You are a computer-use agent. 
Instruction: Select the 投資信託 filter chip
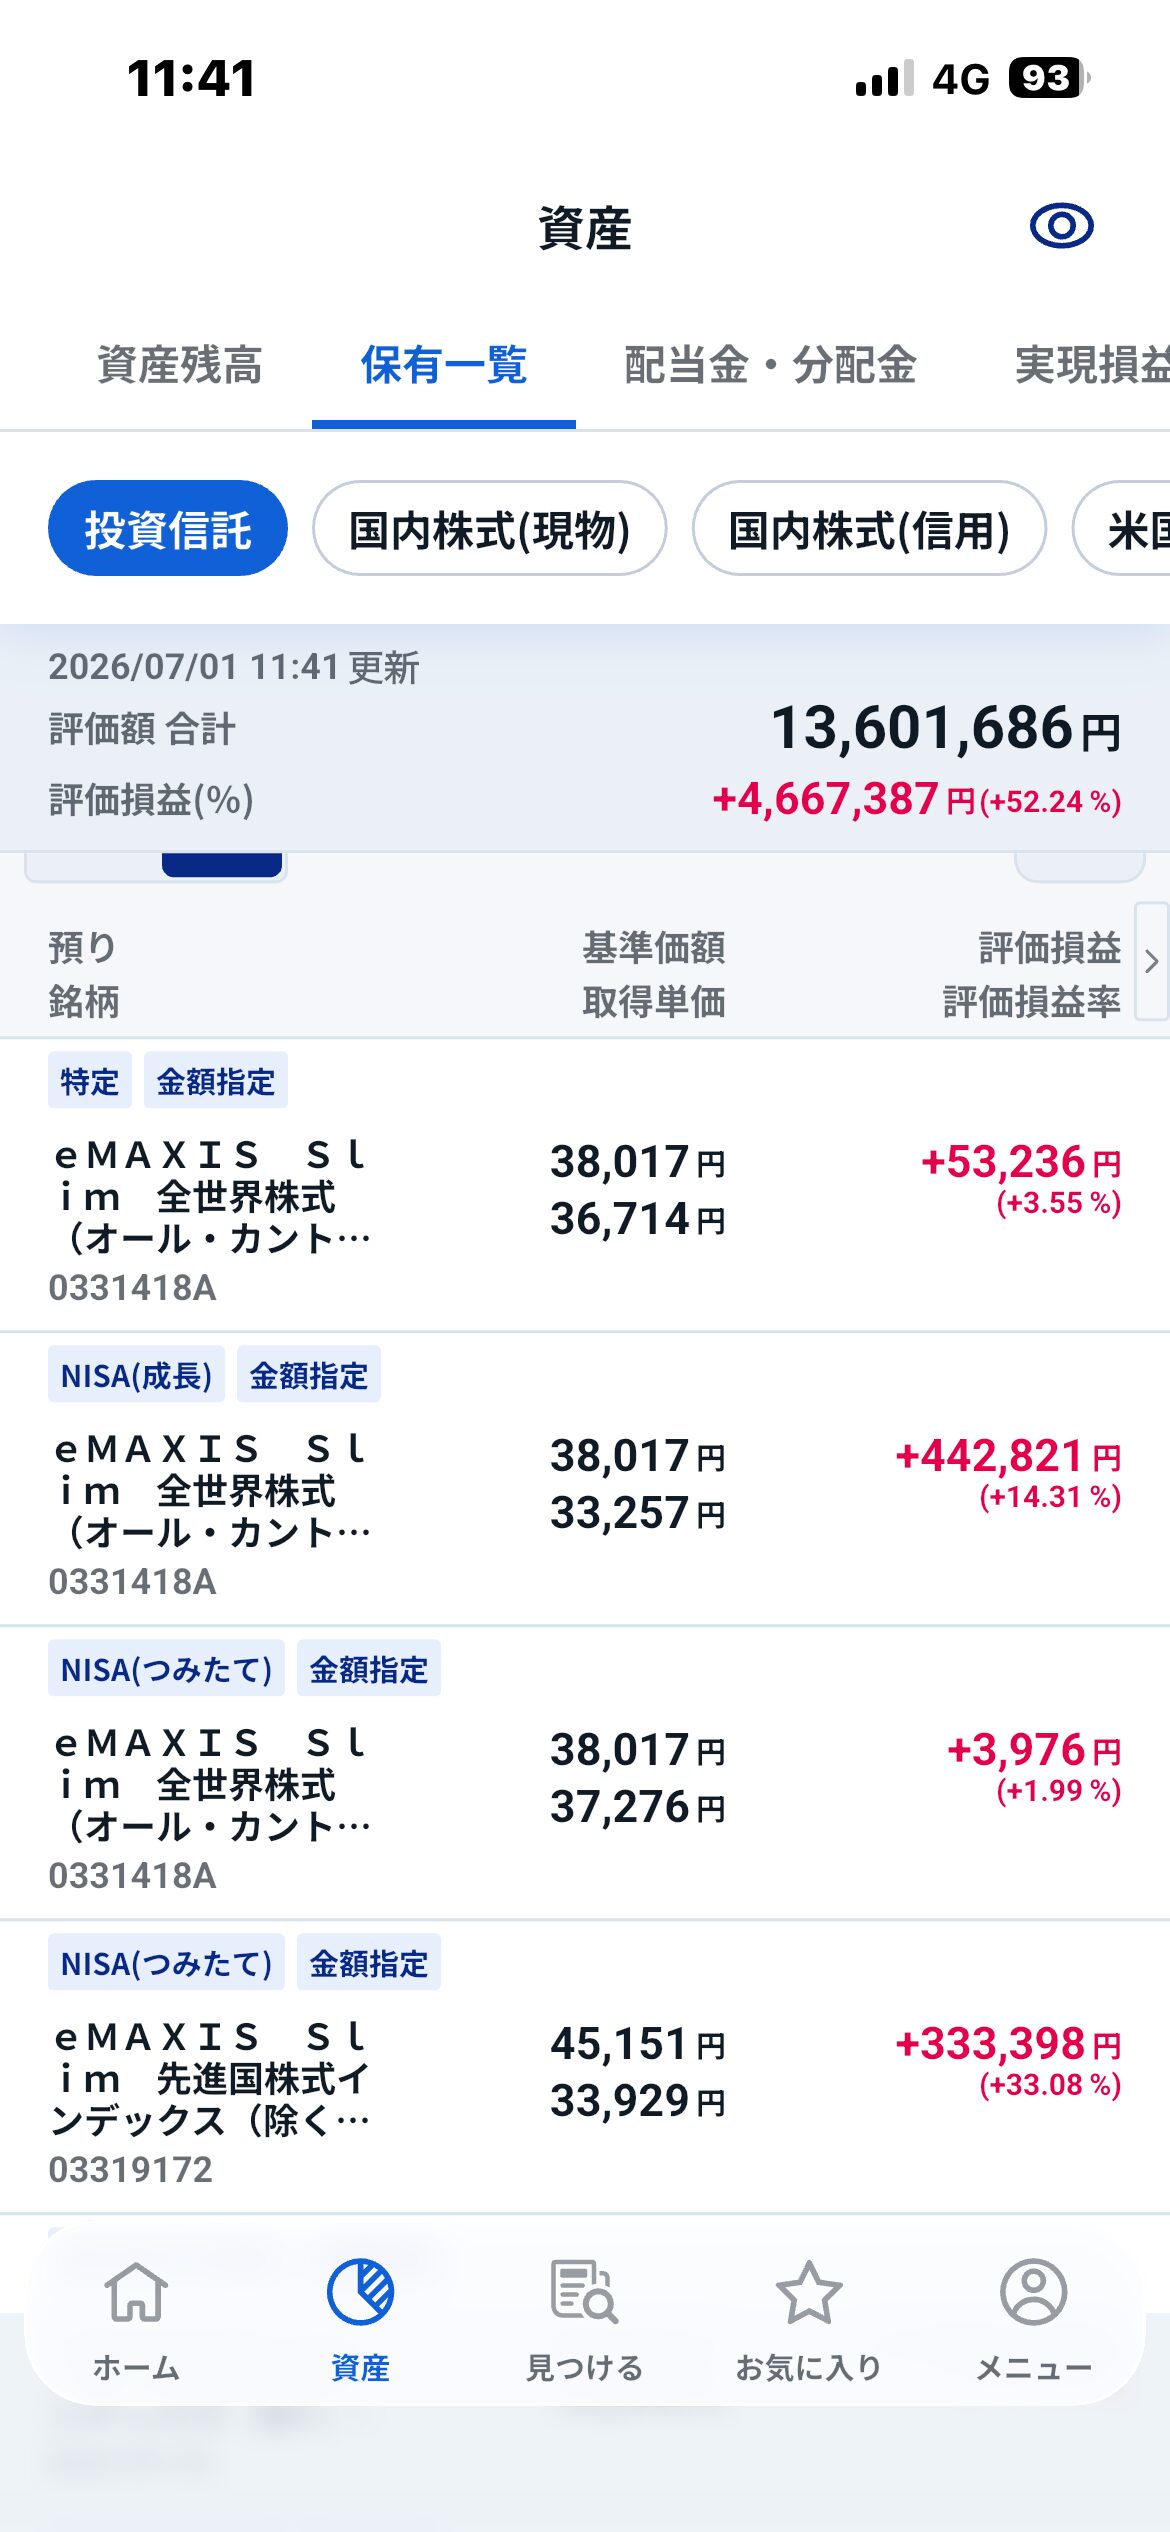click(x=168, y=528)
